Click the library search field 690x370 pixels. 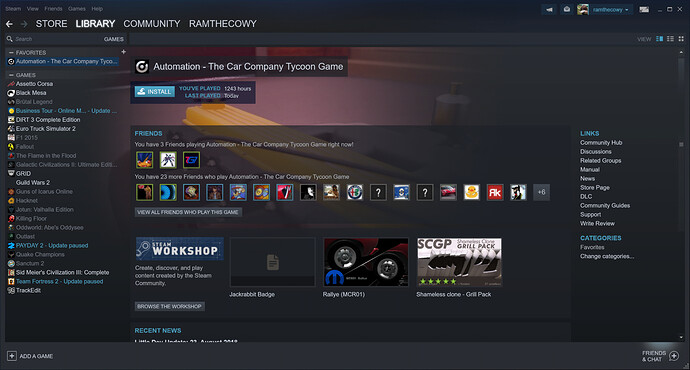click(57, 39)
